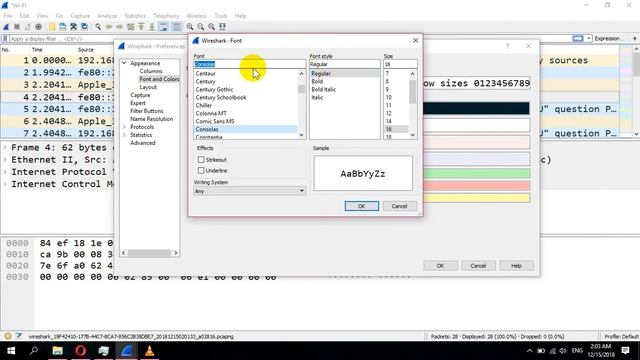Open the Writing System dropdown
Screen dimensions: 640x360
point(250,191)
